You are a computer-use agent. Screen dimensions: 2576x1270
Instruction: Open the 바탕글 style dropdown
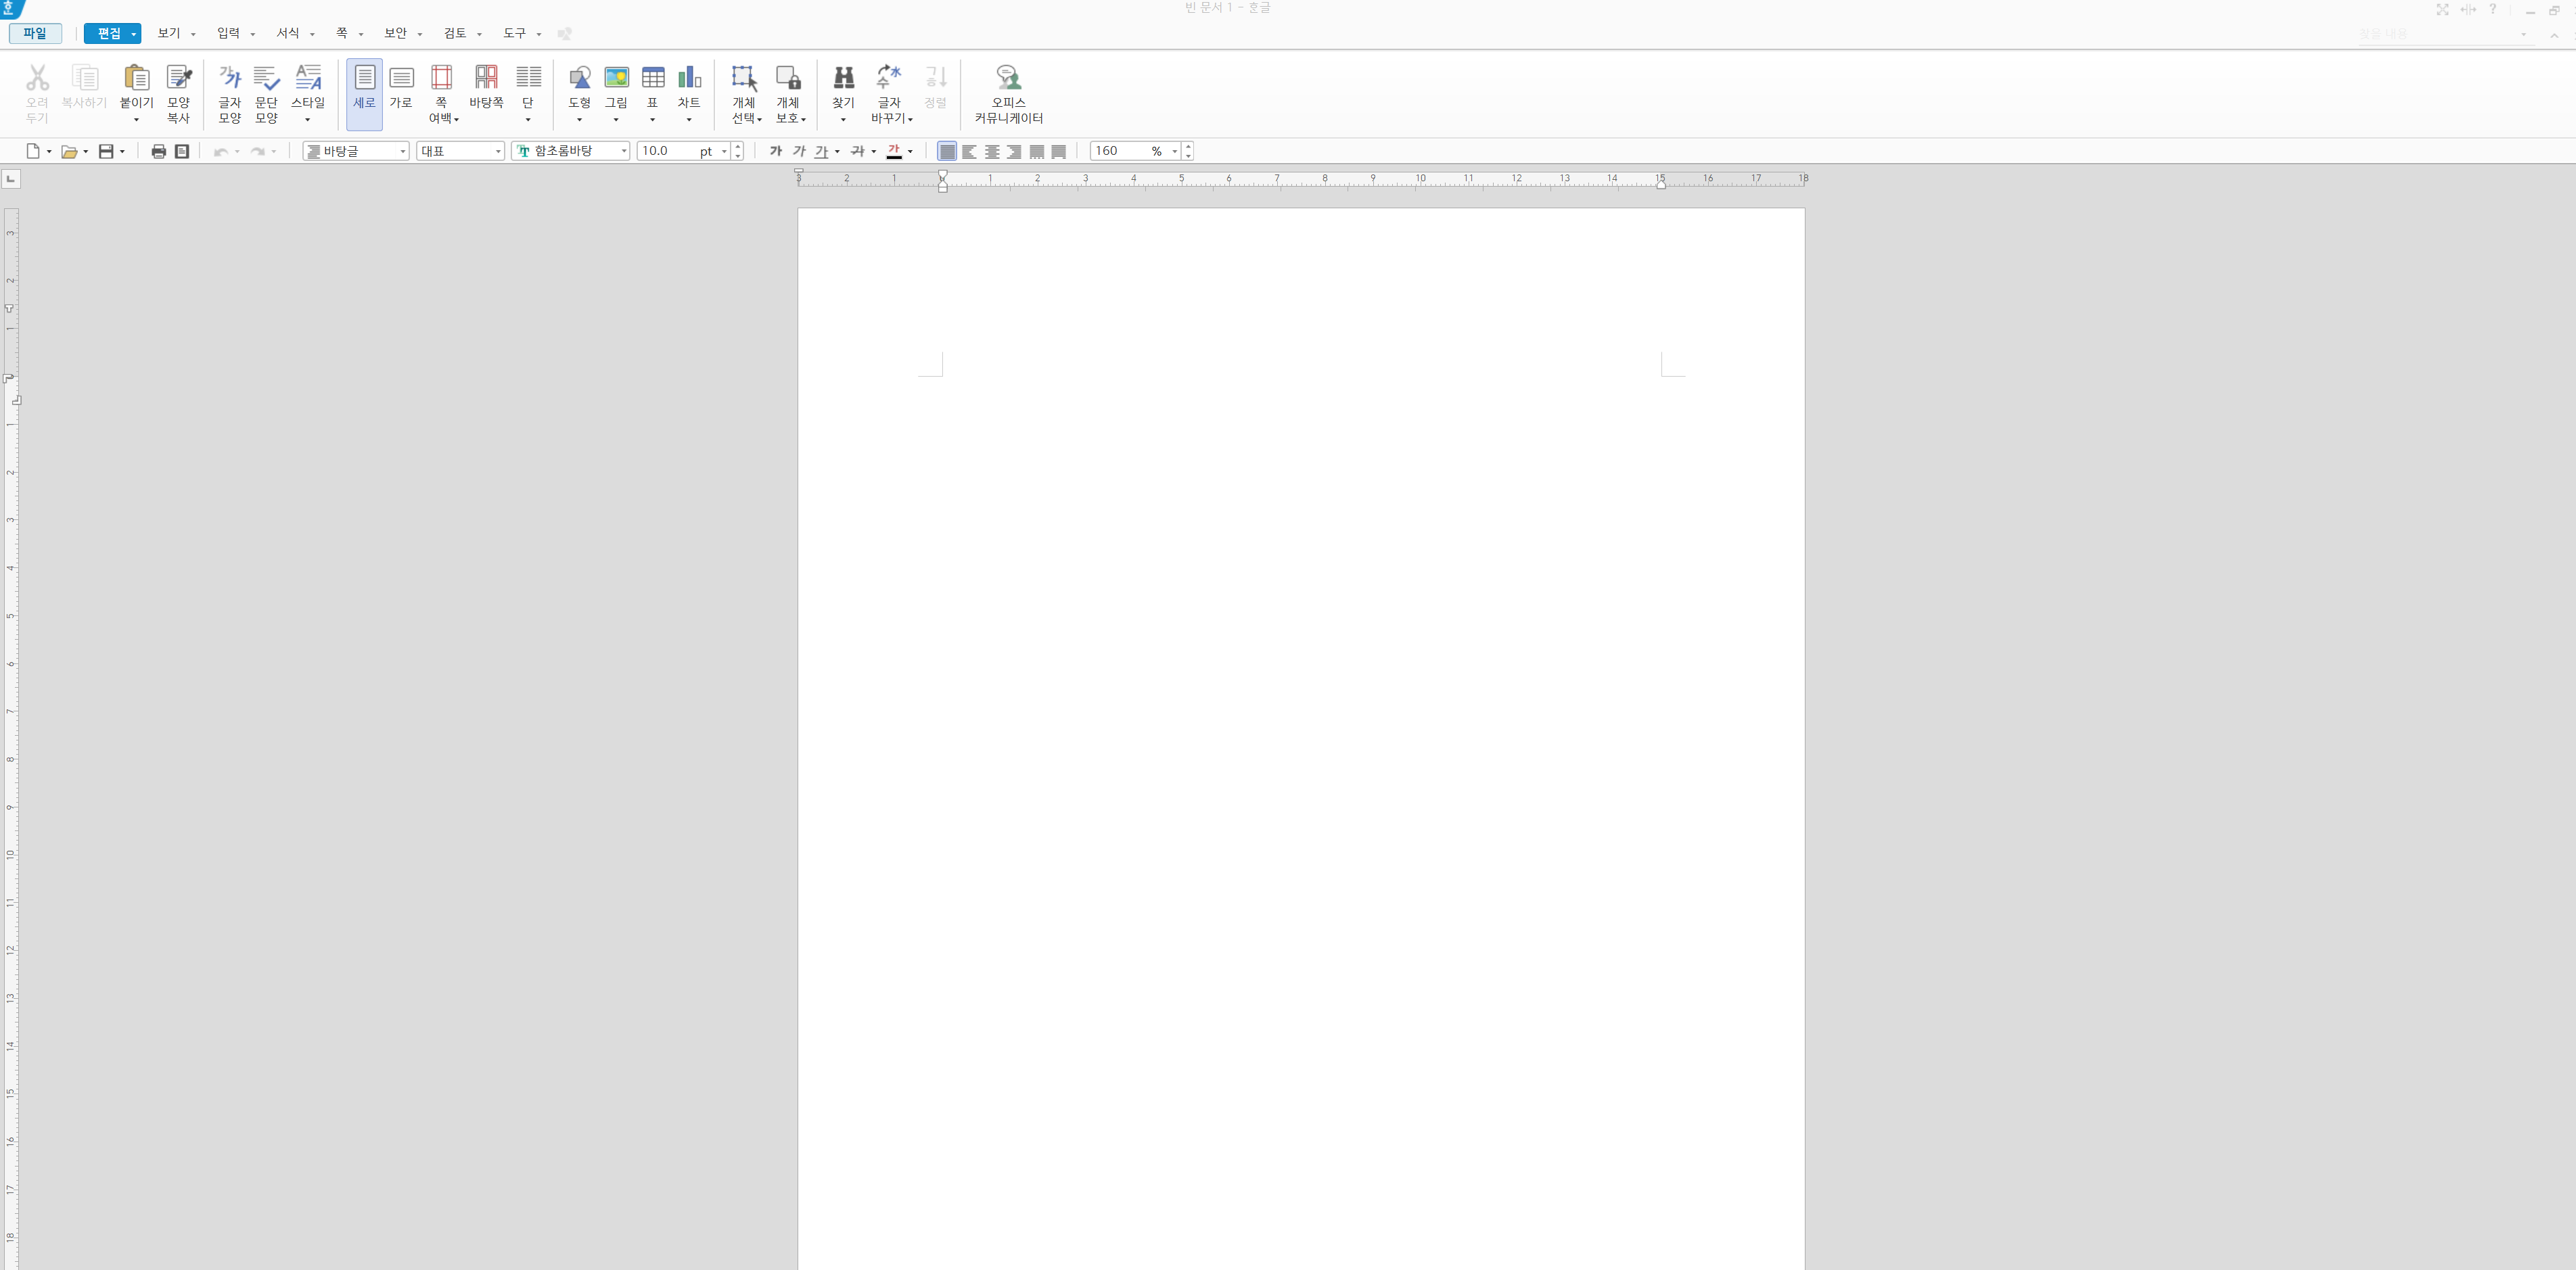click(403, 151)
